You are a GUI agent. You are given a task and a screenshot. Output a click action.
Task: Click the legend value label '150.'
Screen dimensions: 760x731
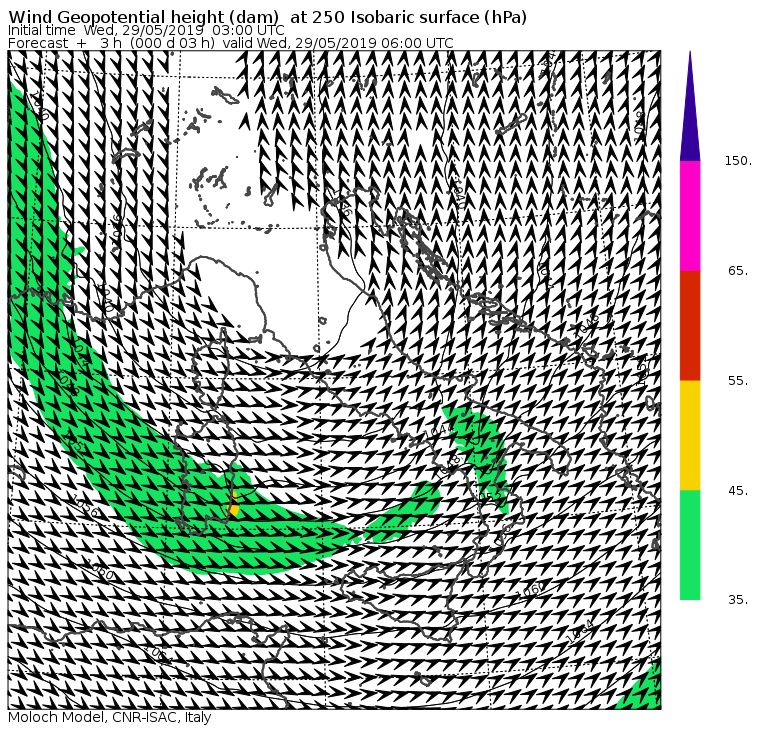coord(738,161)
